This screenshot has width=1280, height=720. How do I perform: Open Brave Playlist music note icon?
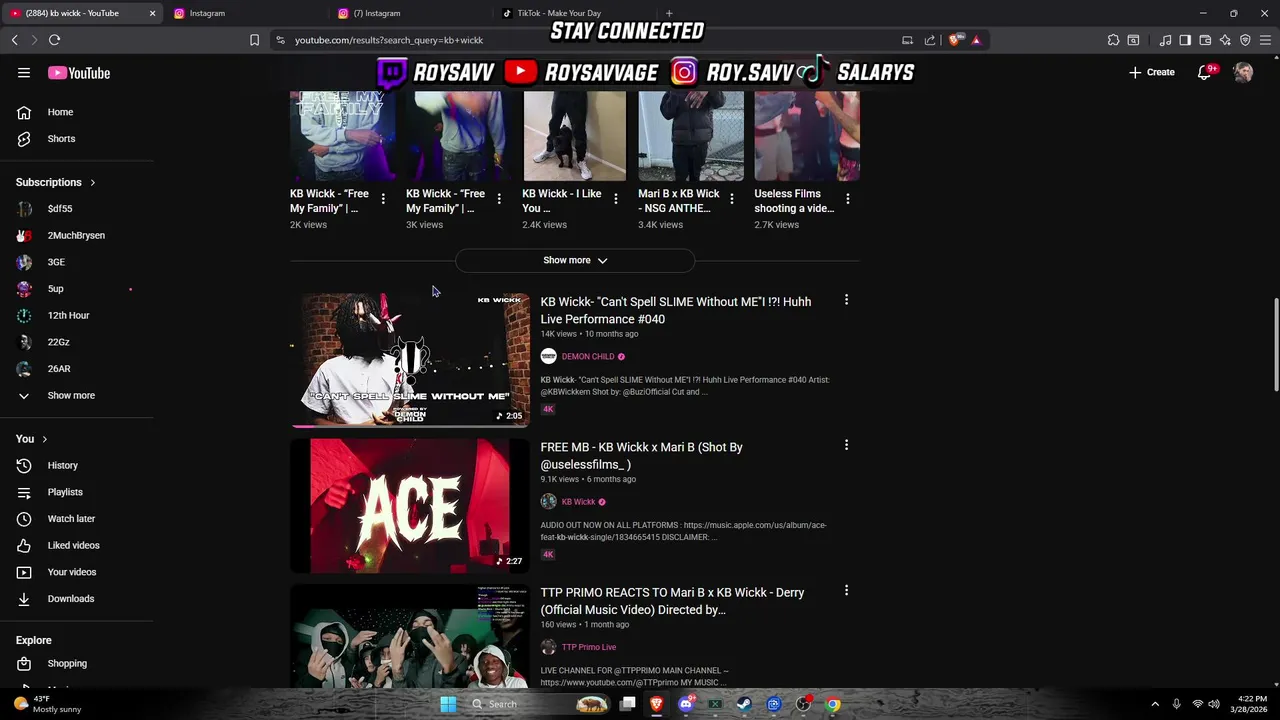point(1165,40)
